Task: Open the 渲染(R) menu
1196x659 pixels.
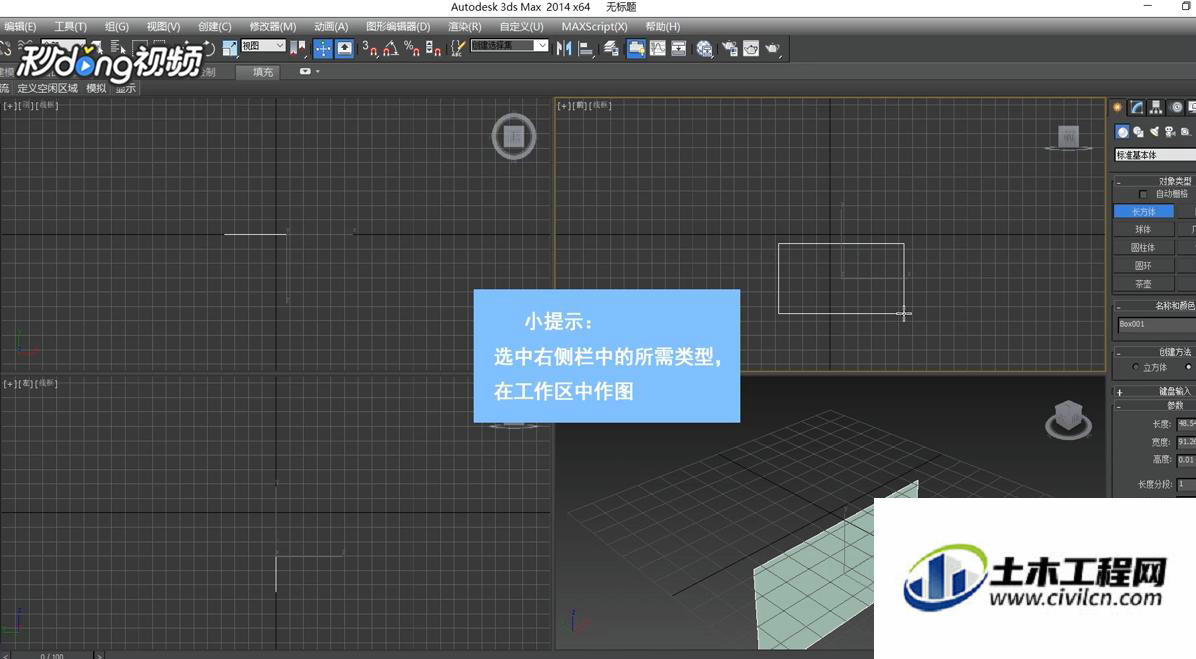Action: click(465, 27)
